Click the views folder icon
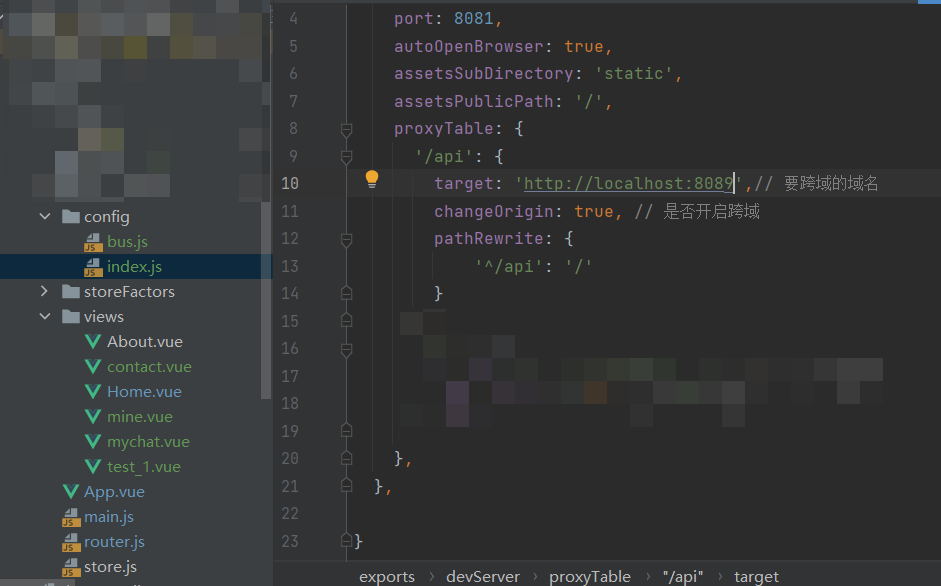The height and width of the screenshot is (586, 941). (71, 316)
